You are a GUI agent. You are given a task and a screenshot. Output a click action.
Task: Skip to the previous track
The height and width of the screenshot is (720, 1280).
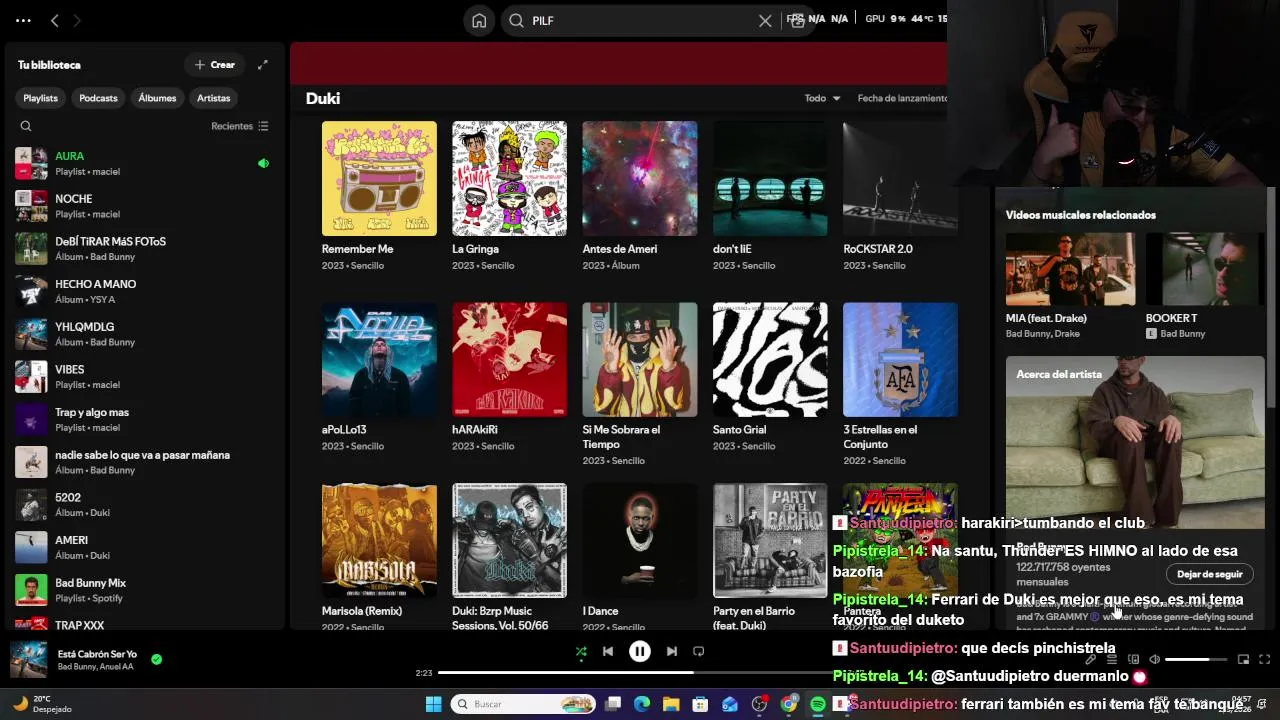coord(607,651)
